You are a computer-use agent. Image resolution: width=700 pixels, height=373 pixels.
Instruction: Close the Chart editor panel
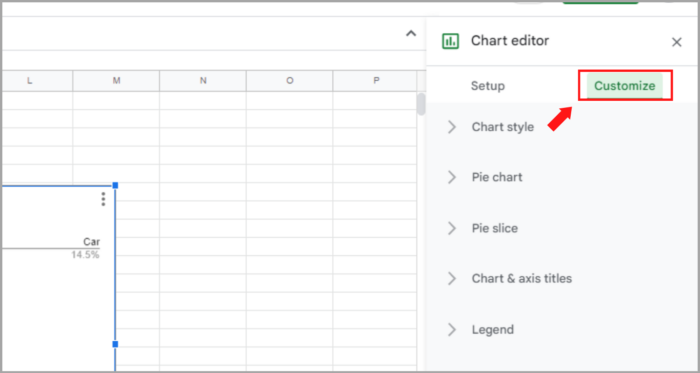(676, 42)
